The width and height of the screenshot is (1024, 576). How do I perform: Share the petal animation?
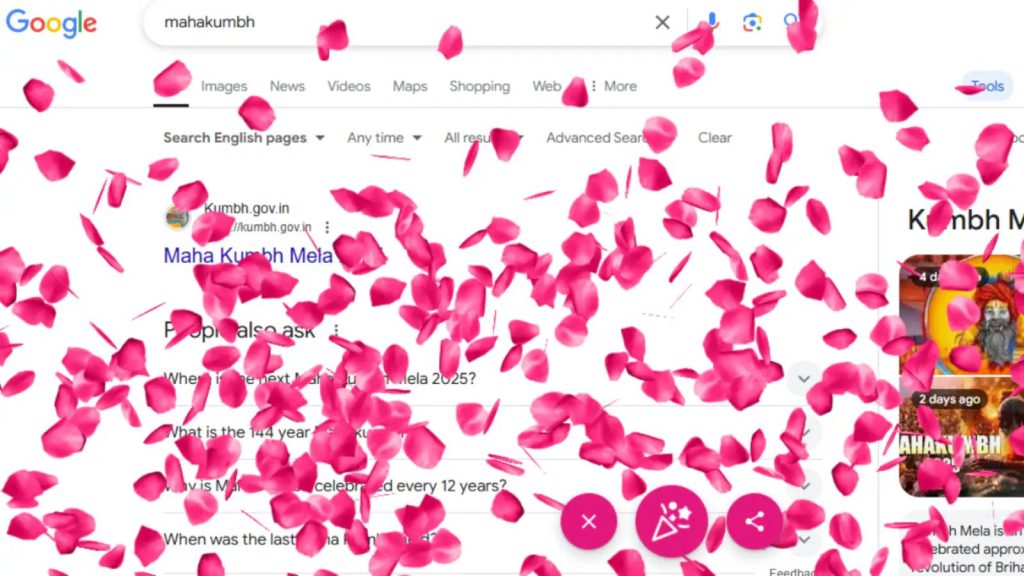(754, 521)
